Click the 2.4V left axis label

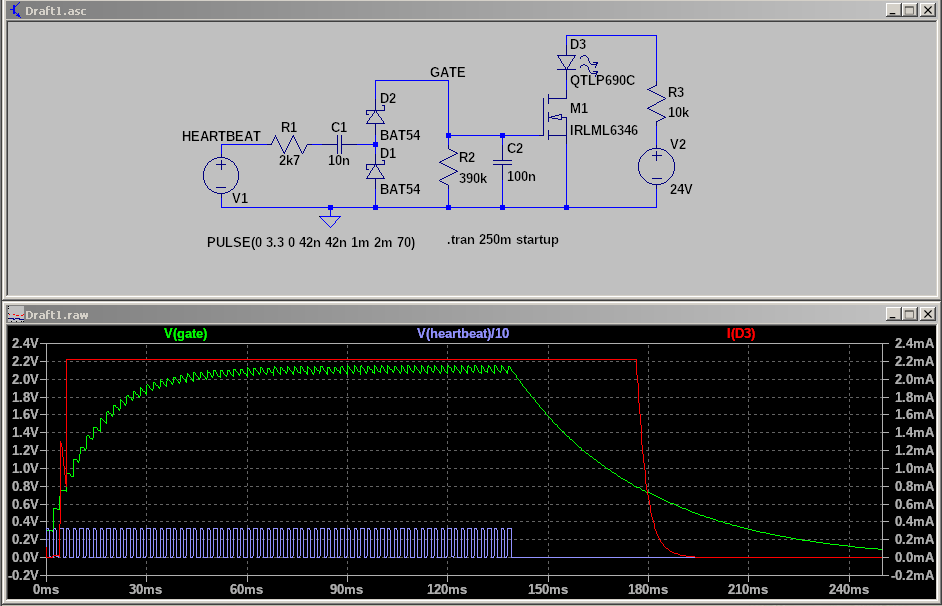pyautogui.click(x=25, y=343)
